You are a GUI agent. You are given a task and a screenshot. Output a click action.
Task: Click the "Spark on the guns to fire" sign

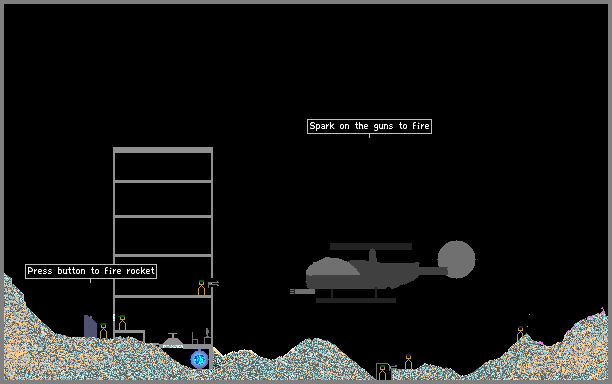point(369,126)
